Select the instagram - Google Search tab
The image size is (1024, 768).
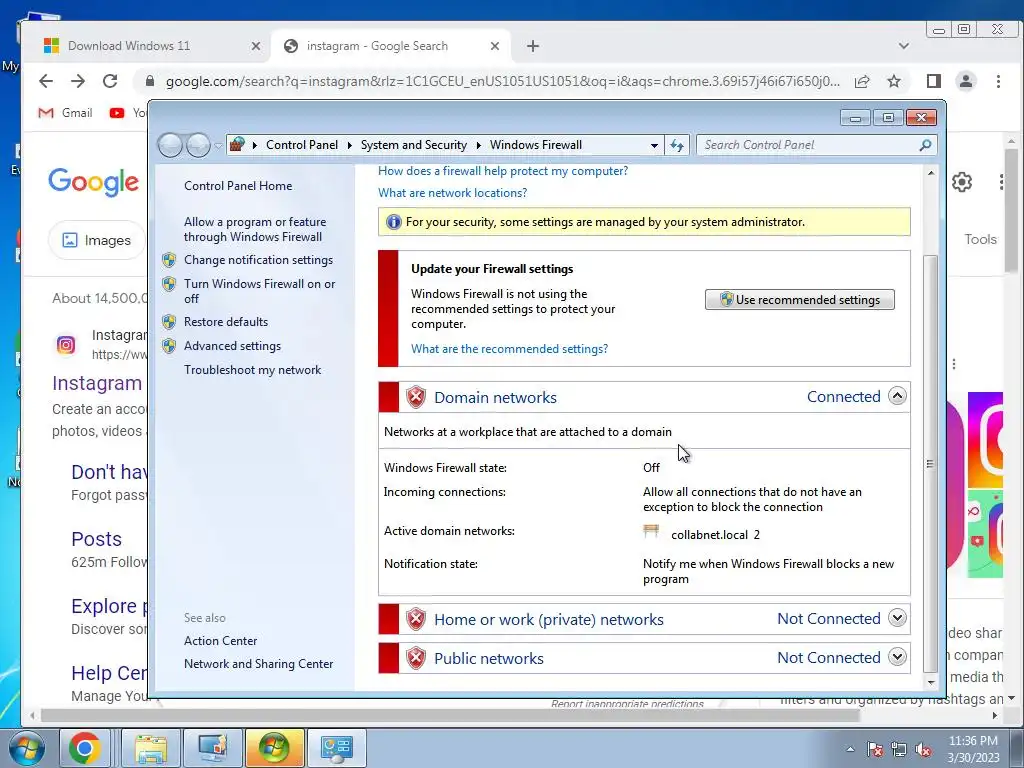(391, 46)
